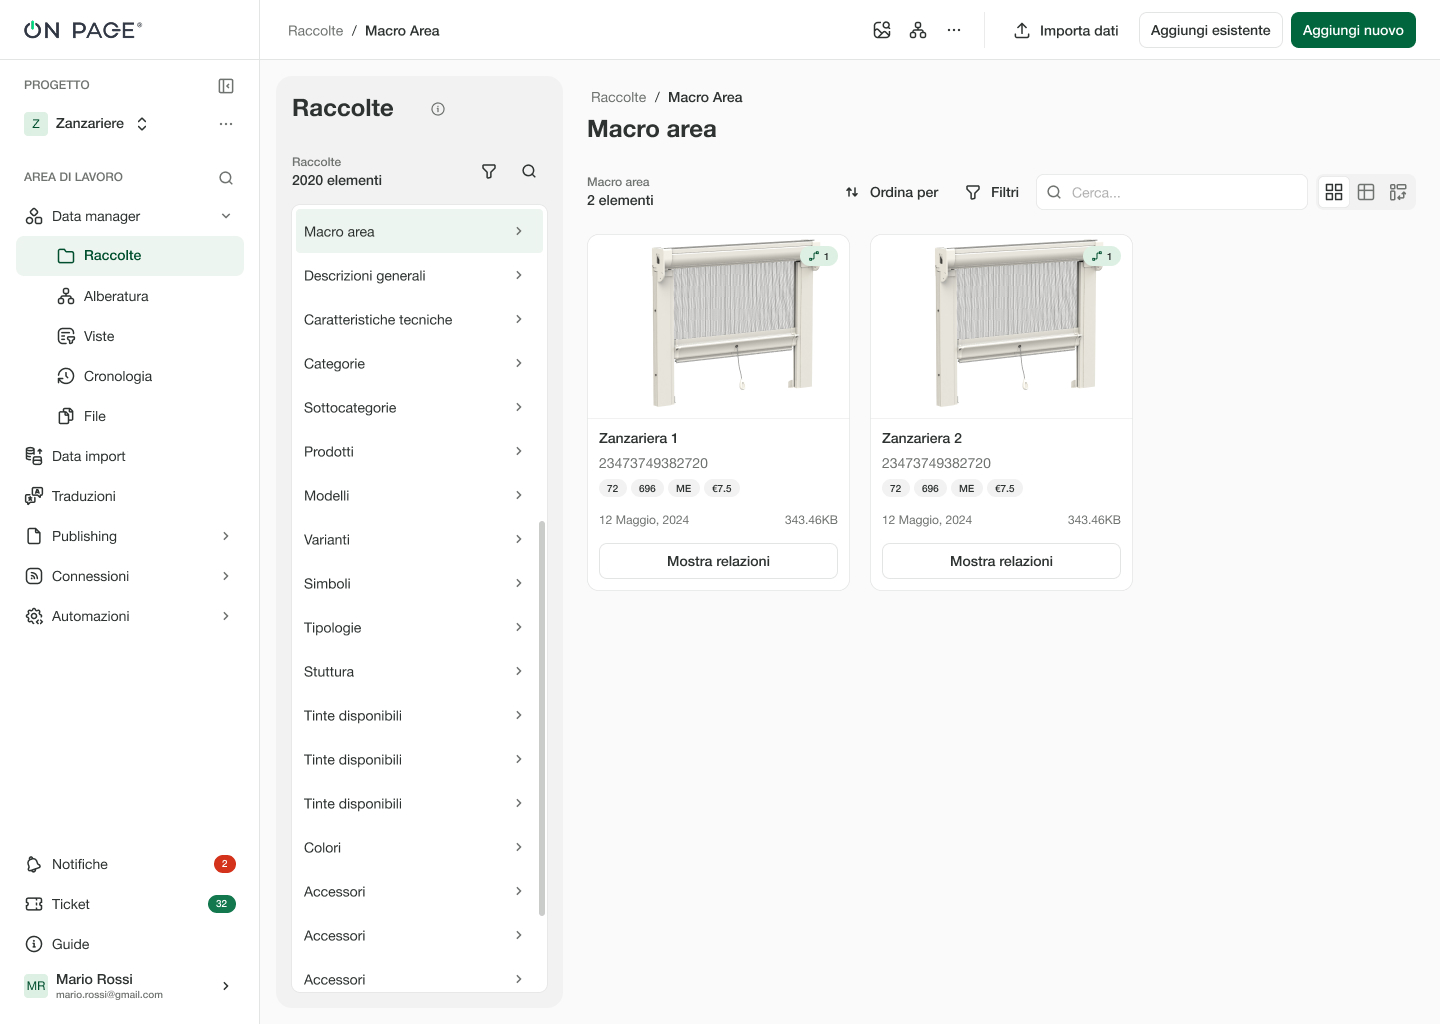Click the Aggiungi nuovo button

tap(1353, 30)
